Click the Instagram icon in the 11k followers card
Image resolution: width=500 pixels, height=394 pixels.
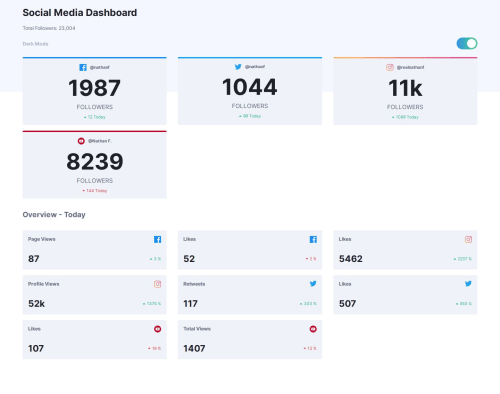(x=390, y=67)
